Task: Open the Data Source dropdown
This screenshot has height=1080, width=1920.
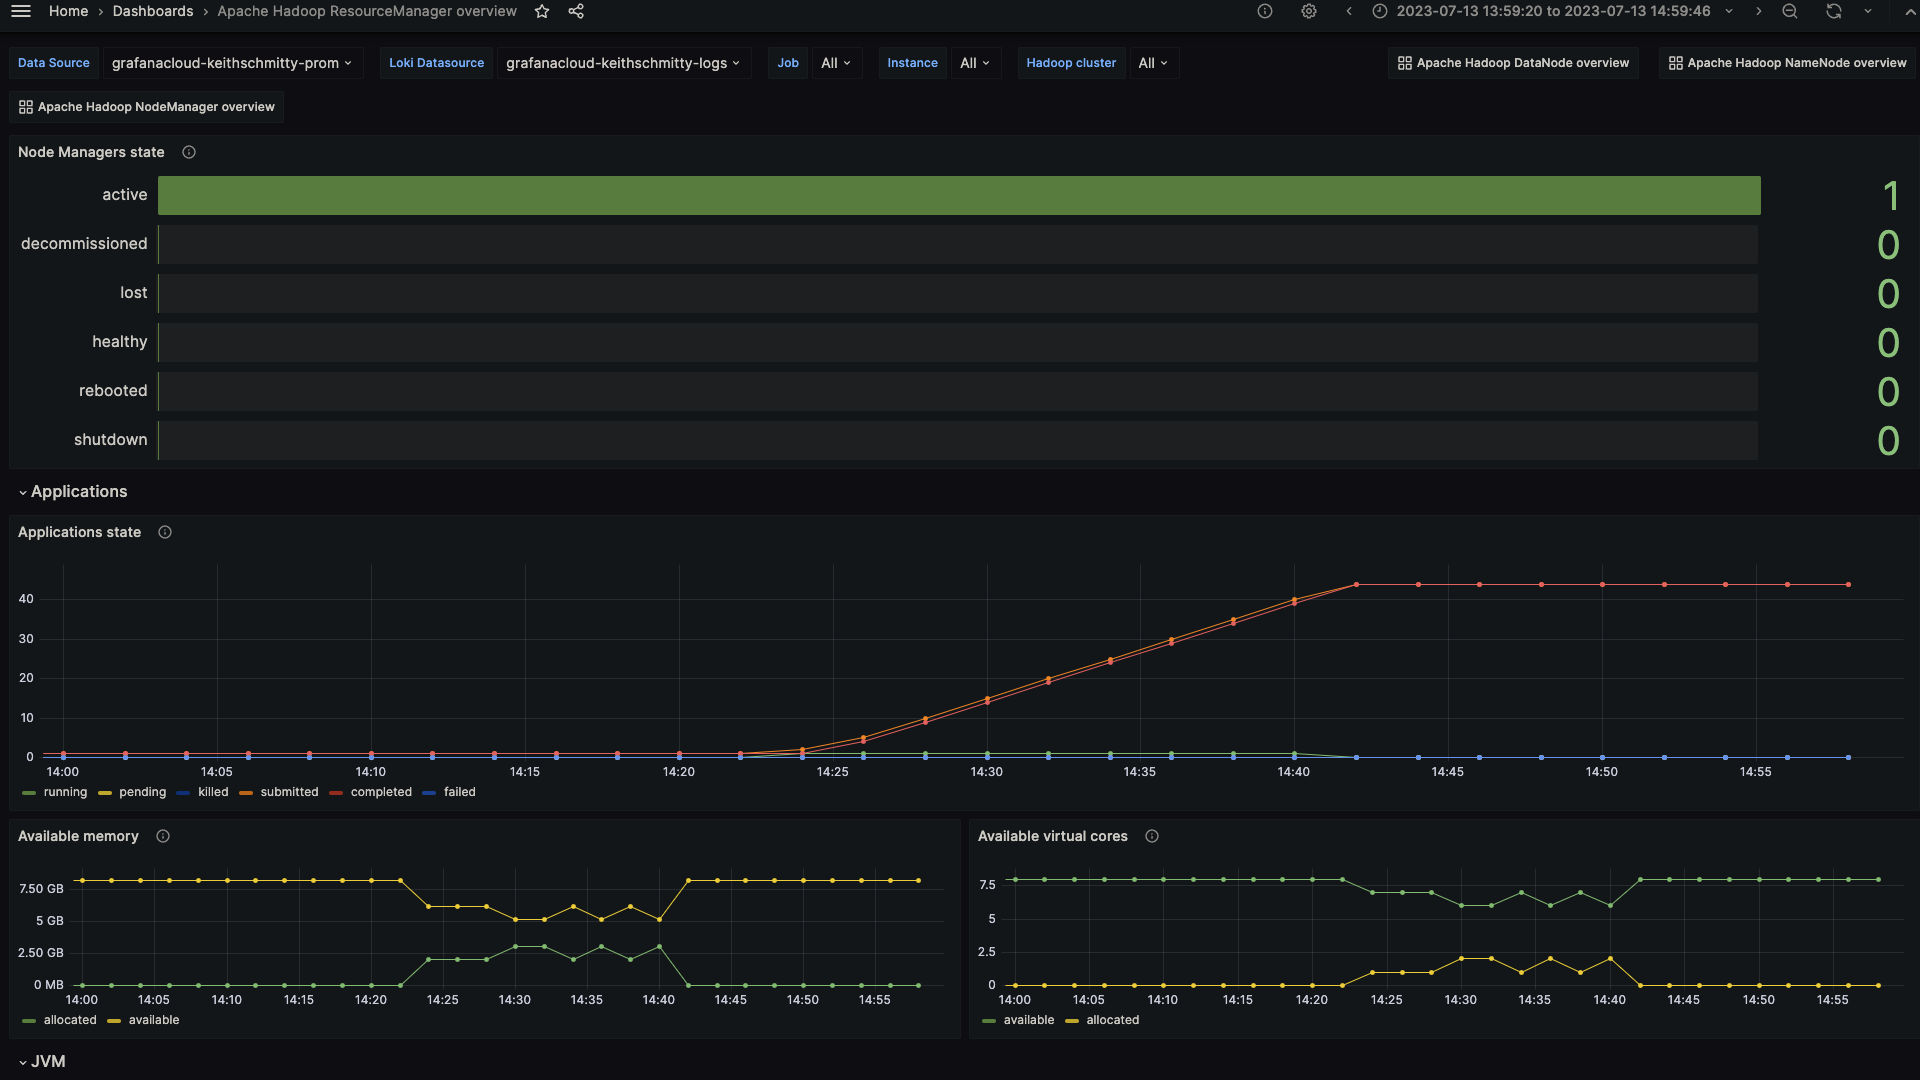Action: click(231, 63)
